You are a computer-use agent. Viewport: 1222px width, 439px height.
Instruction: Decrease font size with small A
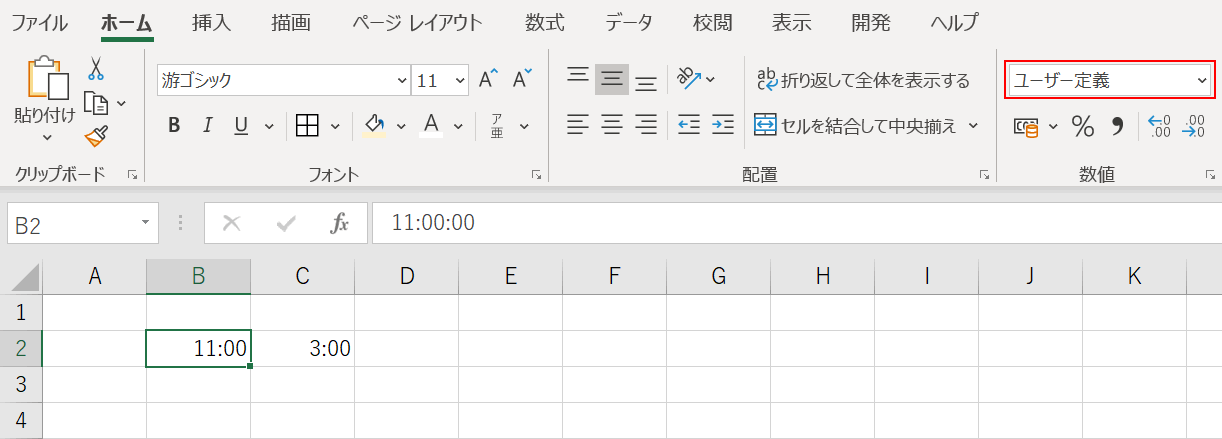[522, 80]
